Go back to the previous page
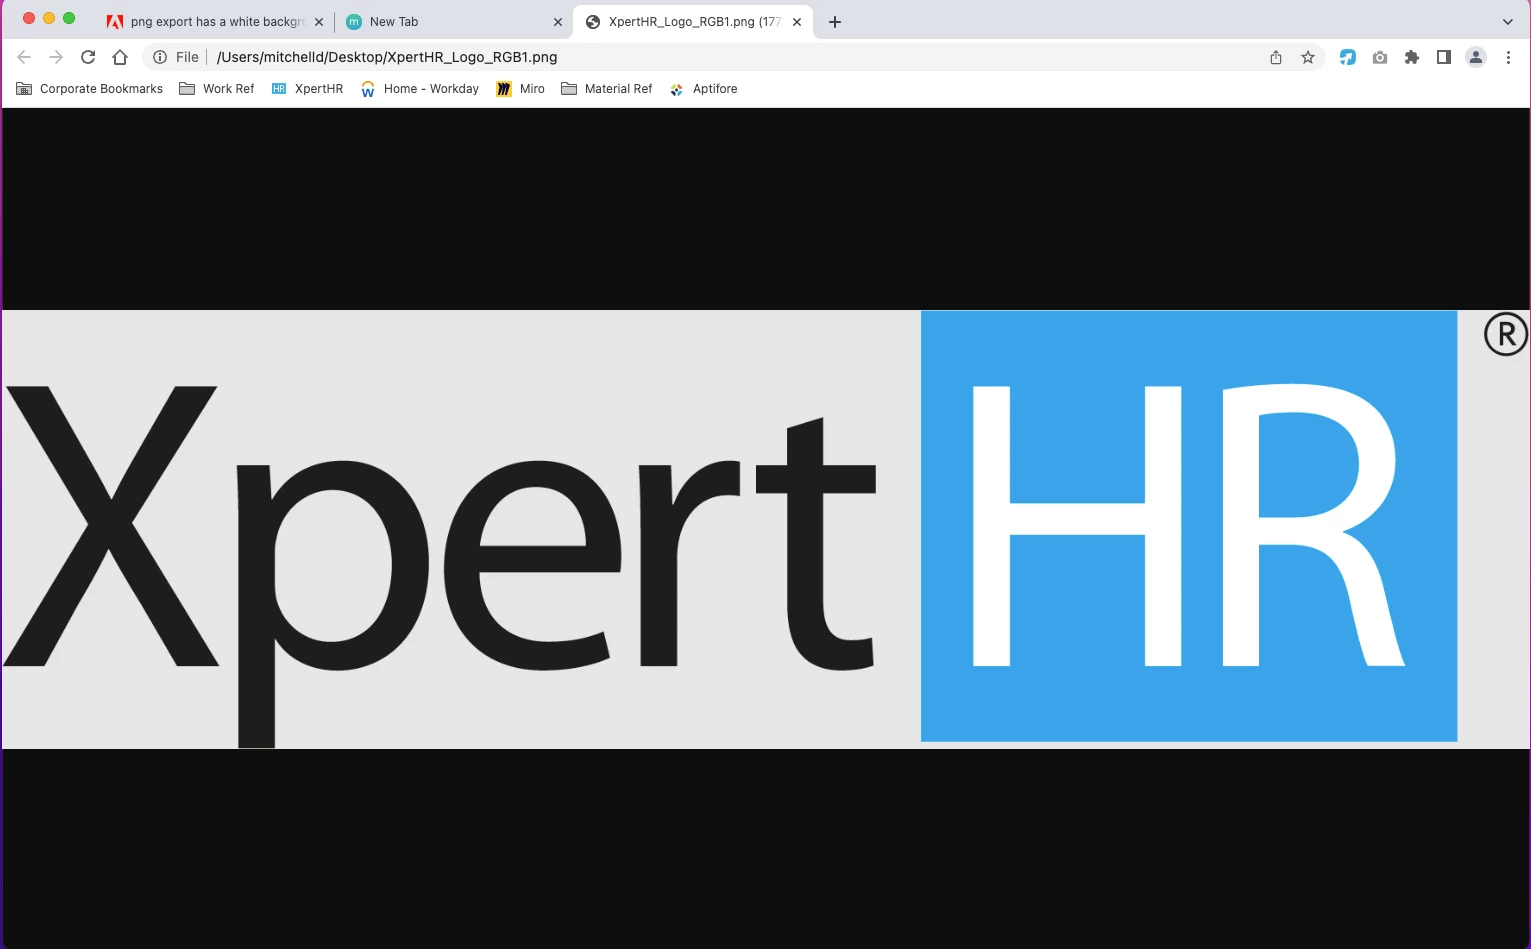The image size is (1531, 949). (x=24, y=57)
